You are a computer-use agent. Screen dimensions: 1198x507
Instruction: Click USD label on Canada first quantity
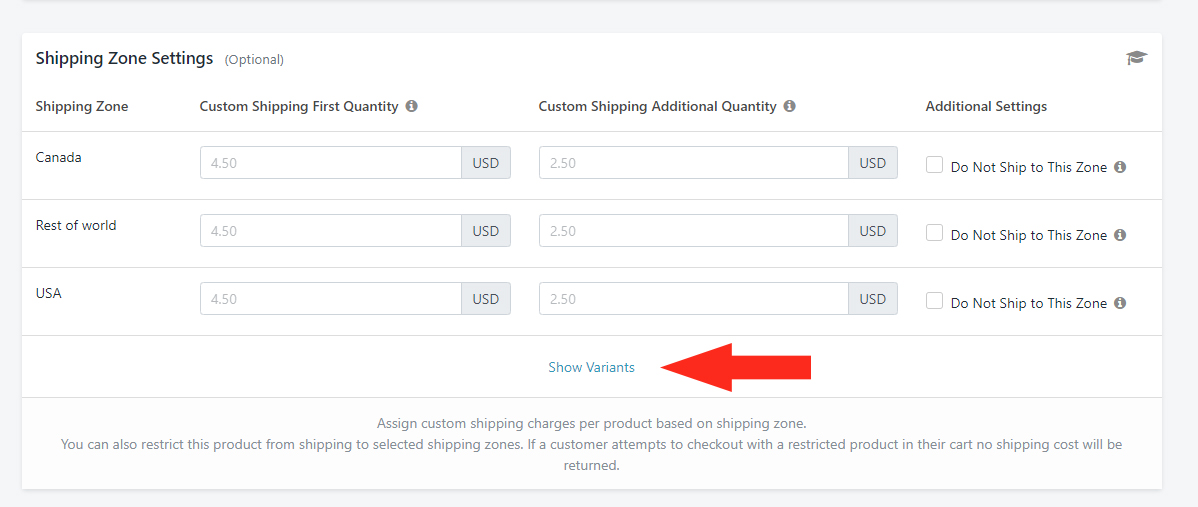point(486,163)
